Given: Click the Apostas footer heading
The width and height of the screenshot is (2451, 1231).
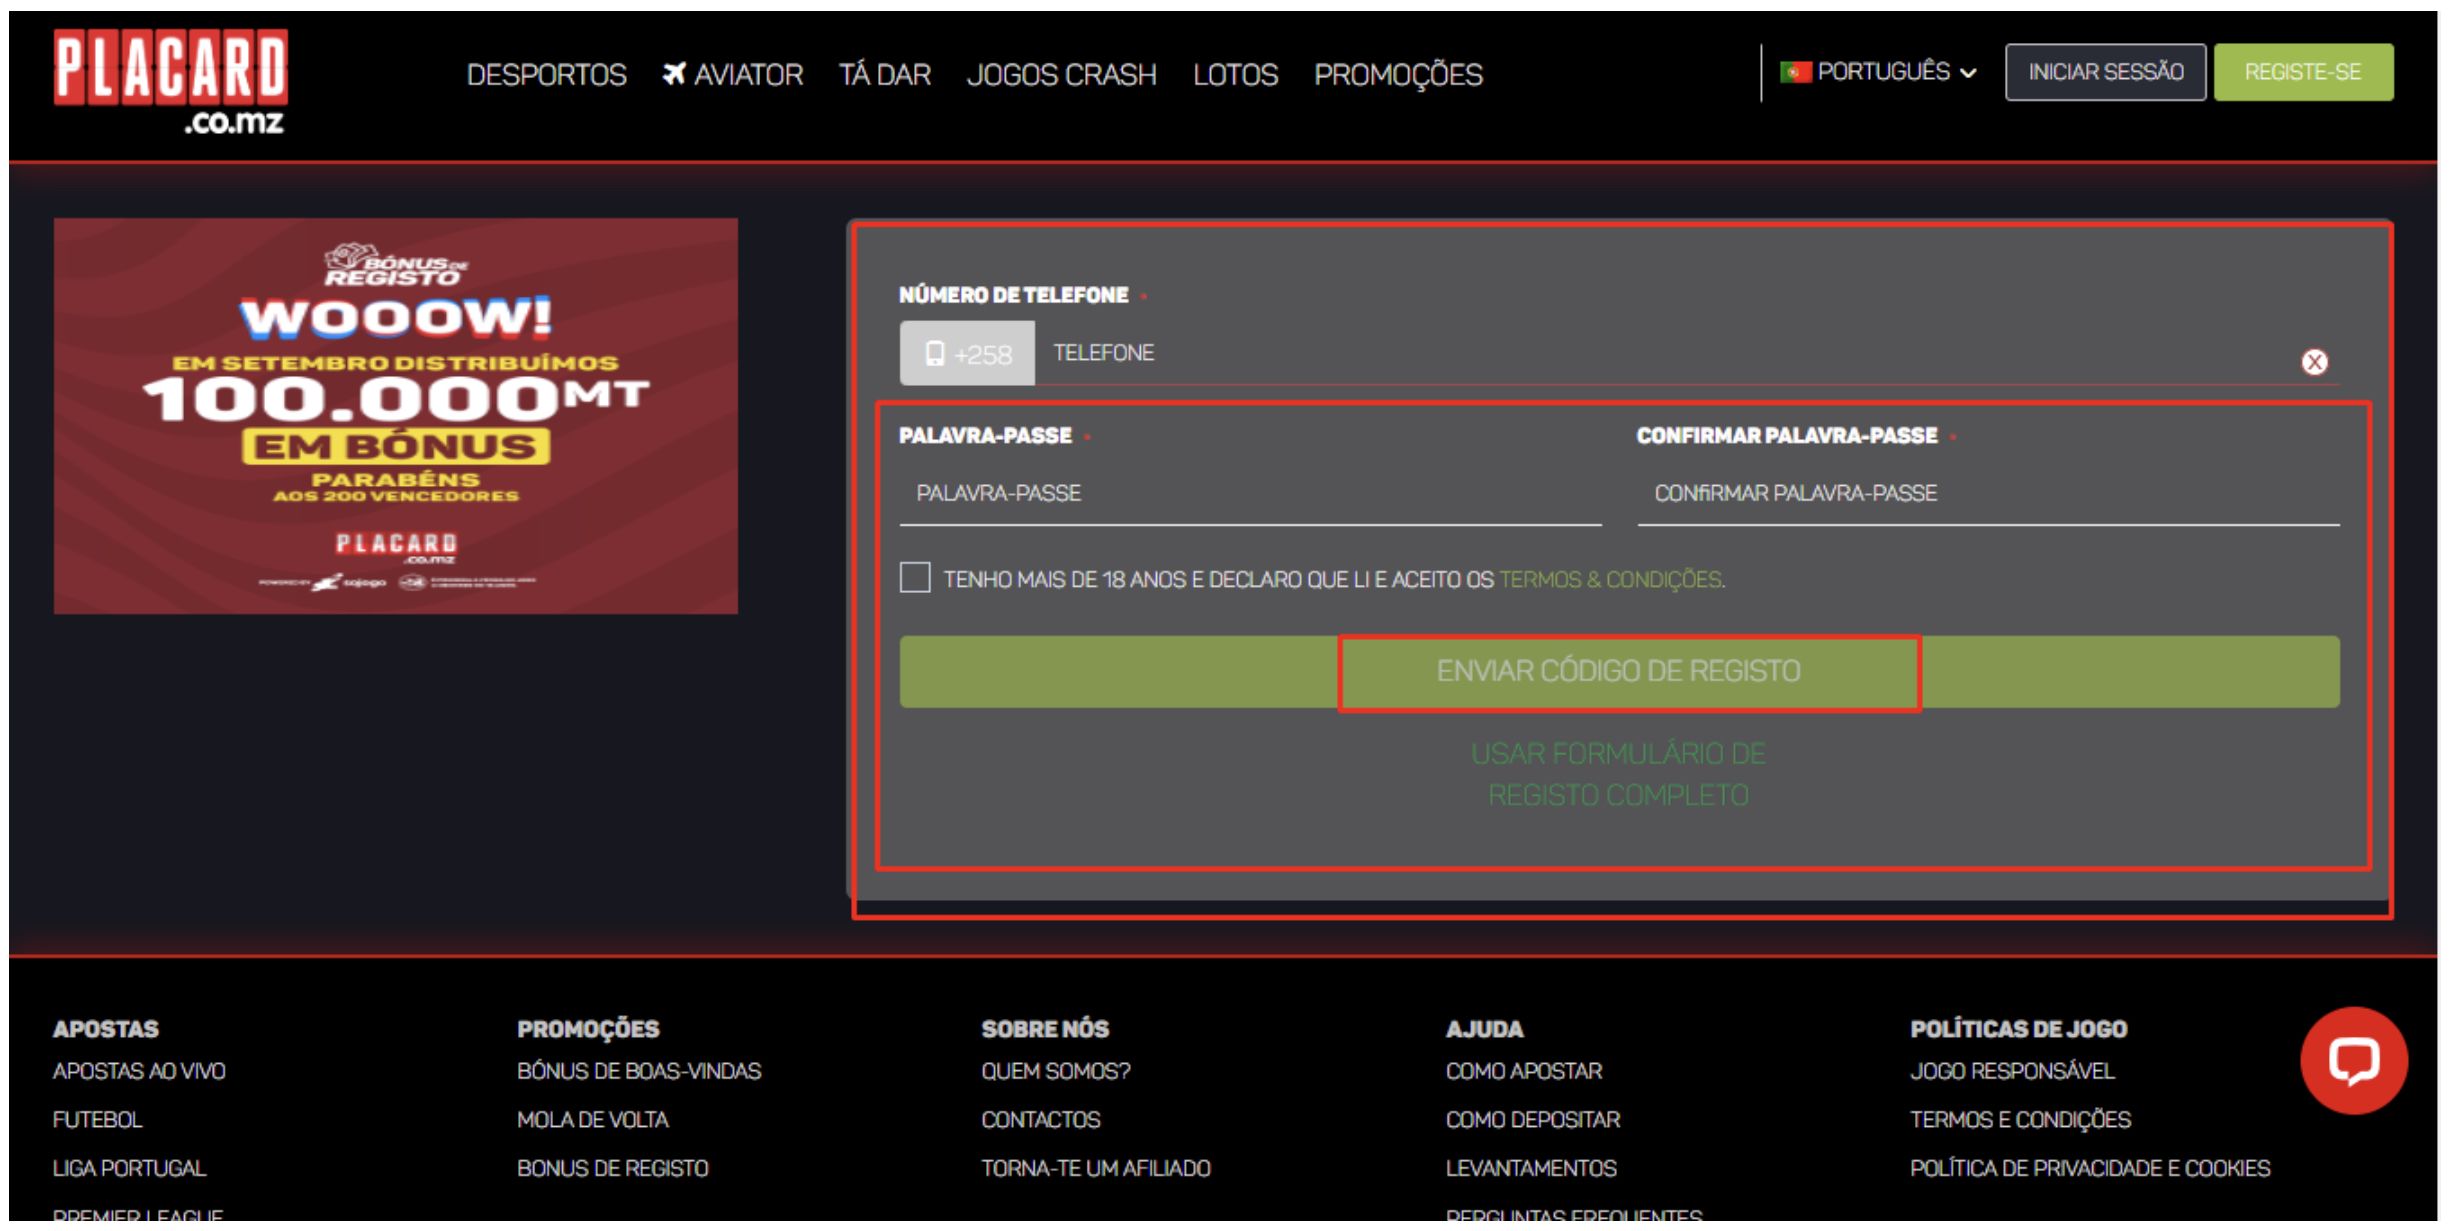Looking at the screenshot, I should click(106, 1029).
